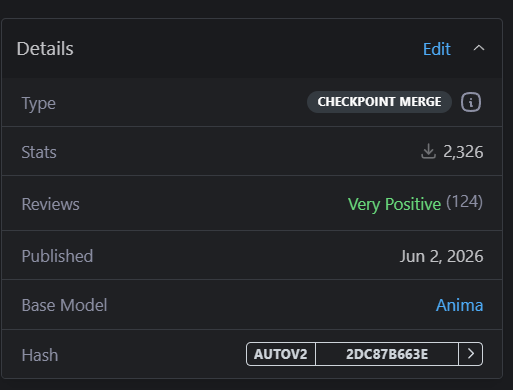Open the checkpoint merge info icon
Image resolution: width=513 pixels, height=390 pixels.
tap(471, 102)
